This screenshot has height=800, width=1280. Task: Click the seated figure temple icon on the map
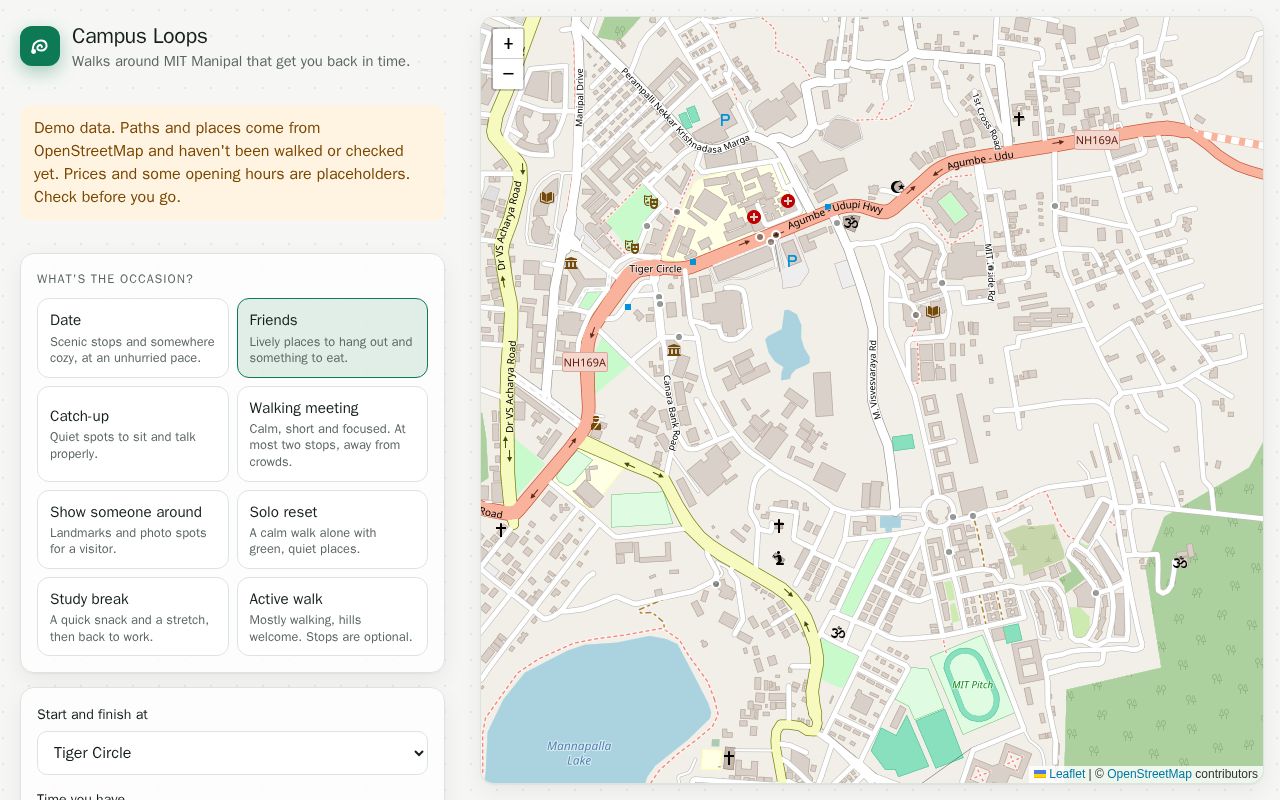tap(778, 558)
